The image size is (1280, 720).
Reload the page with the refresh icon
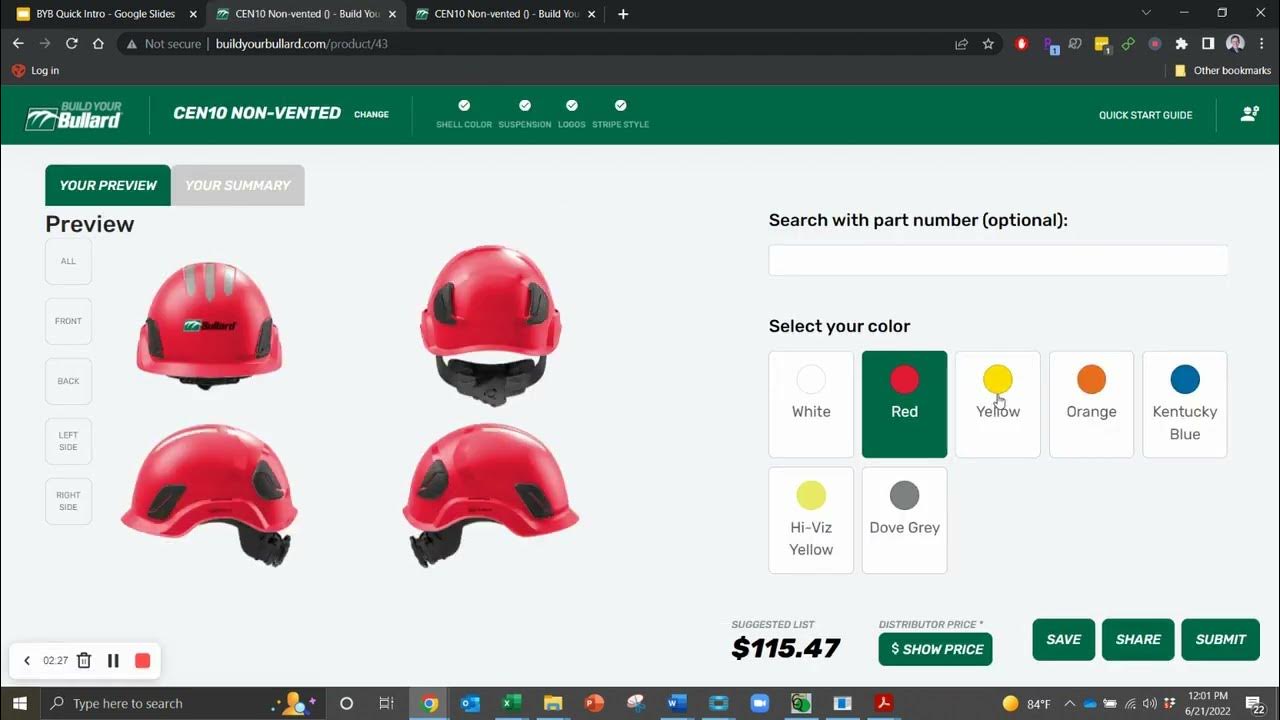[72, 44]
